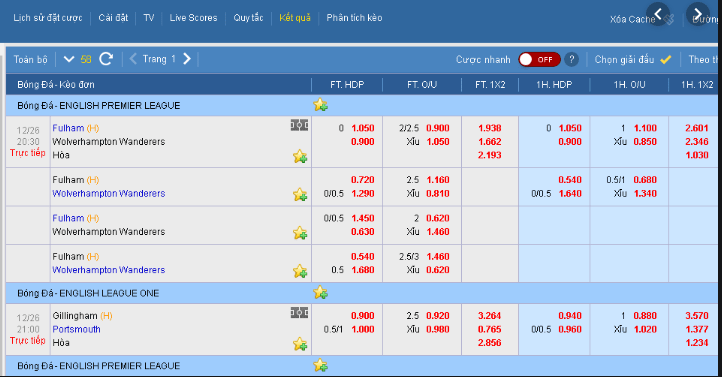Image resolution: width=722 pixels, height=377 pixels.
Task: Select FT Xỉu odds 0.620 for 2.5/3
Action: (437, 270)
